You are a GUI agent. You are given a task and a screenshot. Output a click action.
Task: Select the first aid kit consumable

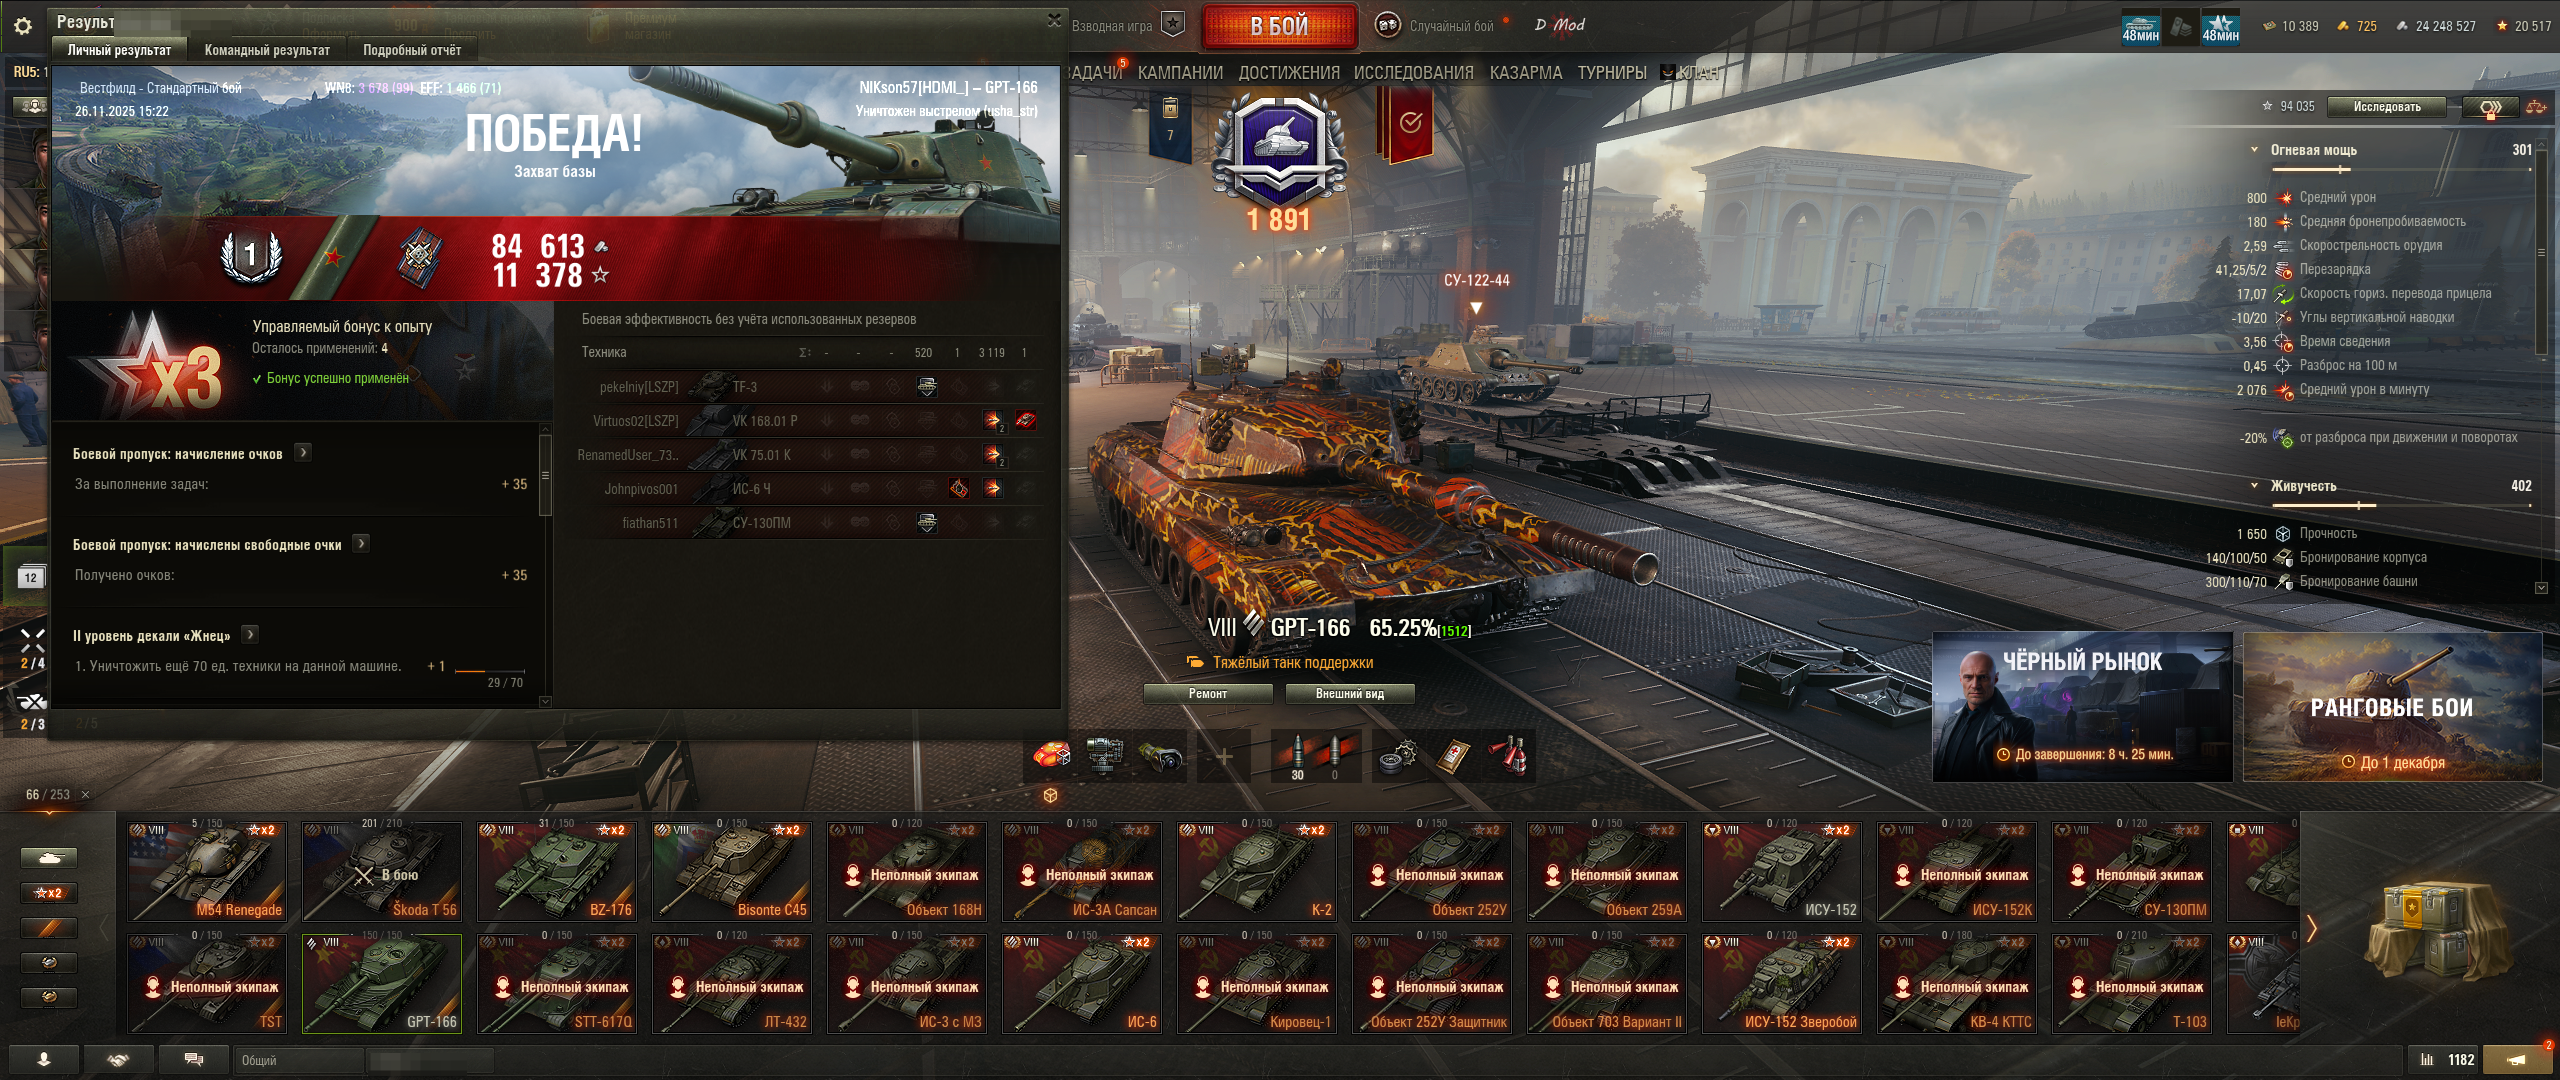click(1454, 757)
